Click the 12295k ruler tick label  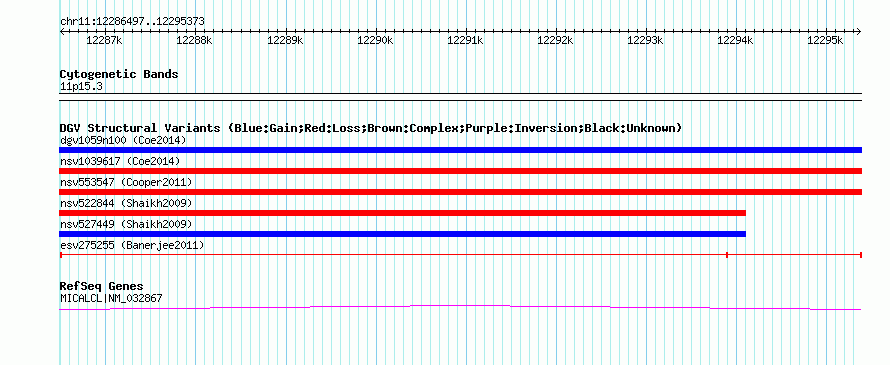pyautogui.click(x=825, y=40)
